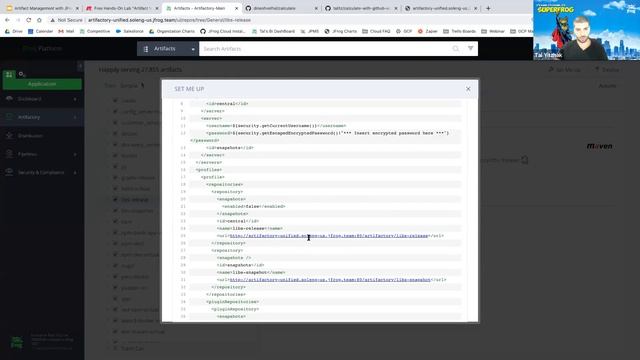Open the Trello Boards bookmark folder
640x360 pixels.
(x=460, y=31)
